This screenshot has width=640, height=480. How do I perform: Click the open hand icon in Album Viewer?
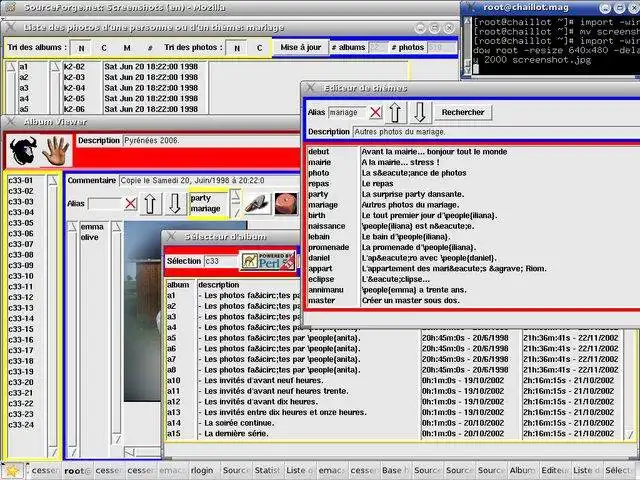(56, 151)
